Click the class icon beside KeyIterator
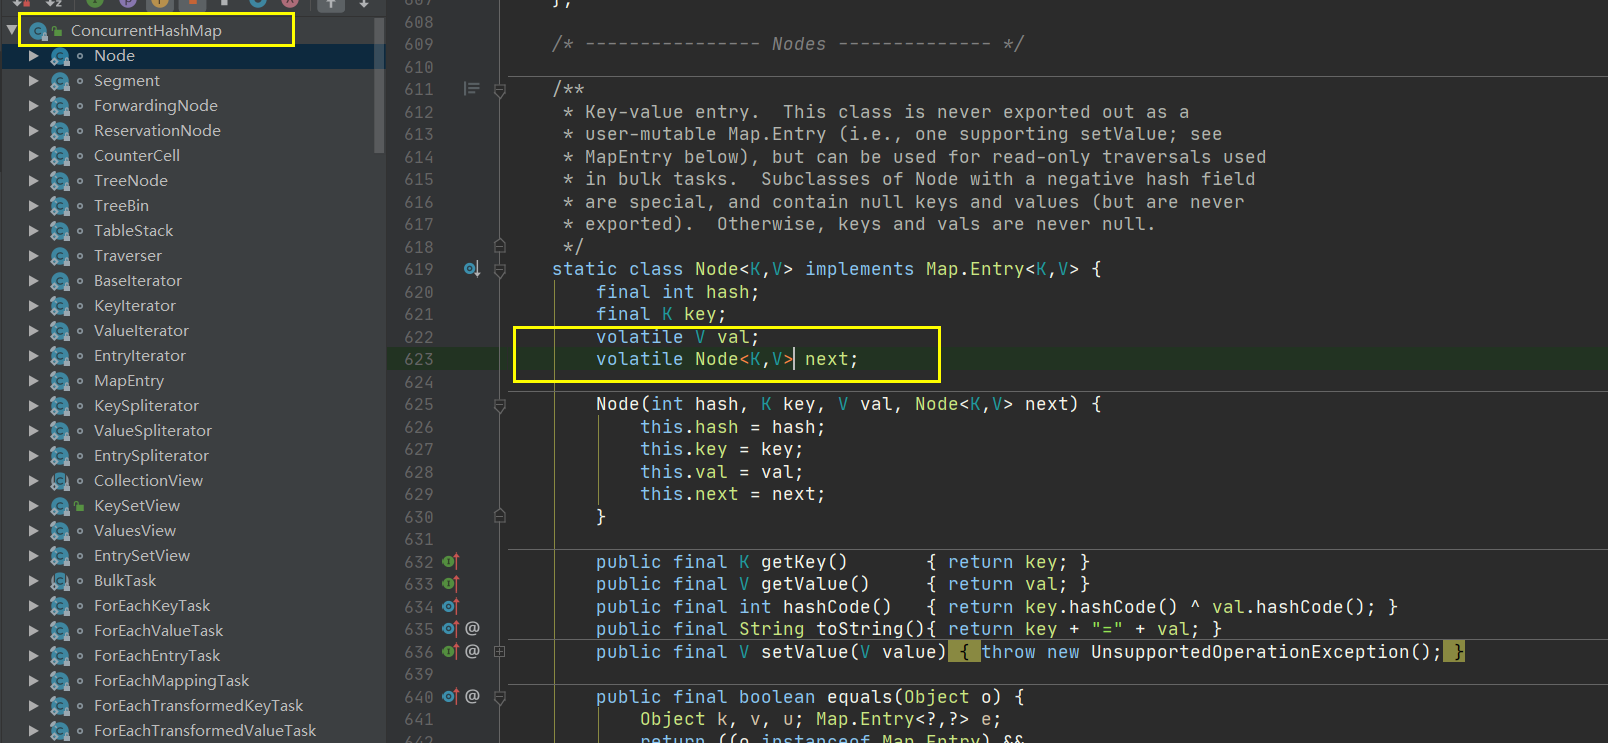The width and height of the screenshot is (1608, 743). click(60, 306)
